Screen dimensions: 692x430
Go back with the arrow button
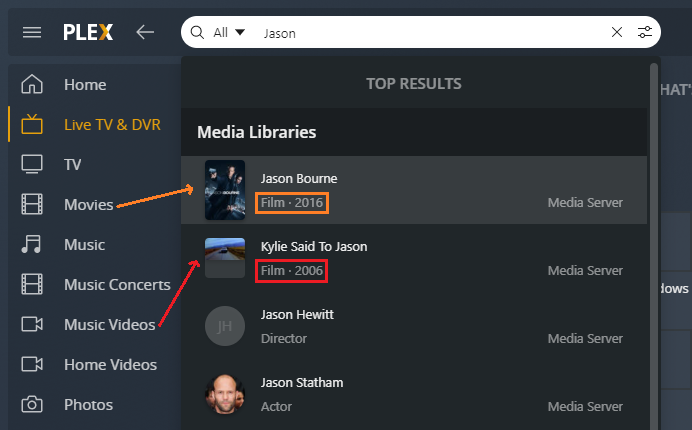[x=145, y=32]
